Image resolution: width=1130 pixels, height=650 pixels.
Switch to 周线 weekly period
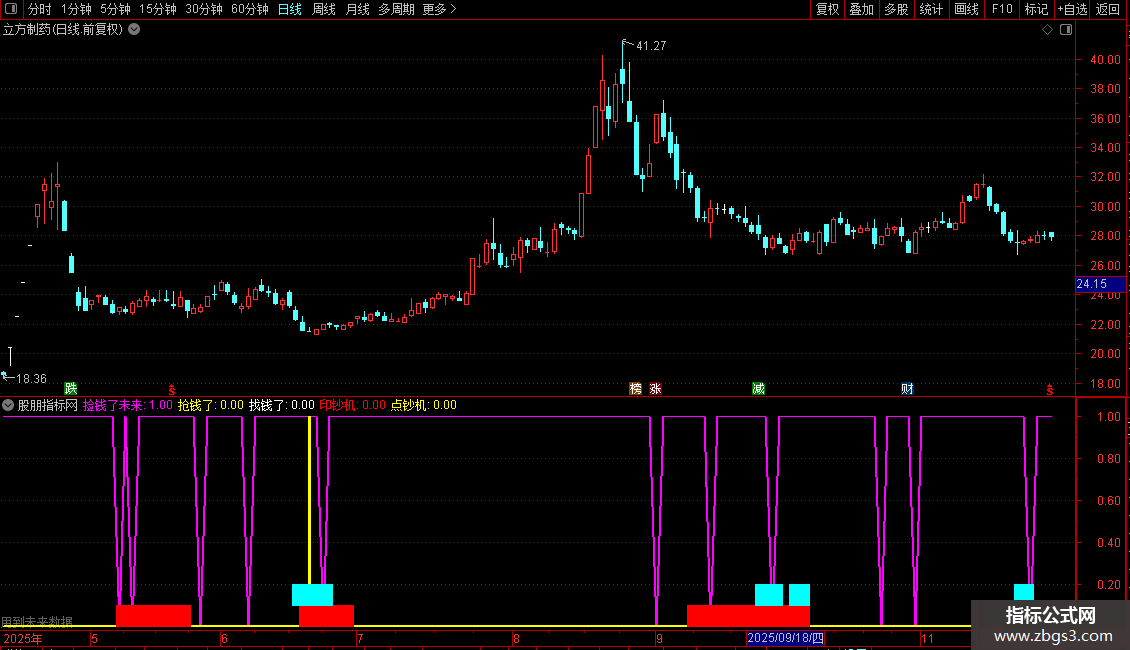(324, 9)
